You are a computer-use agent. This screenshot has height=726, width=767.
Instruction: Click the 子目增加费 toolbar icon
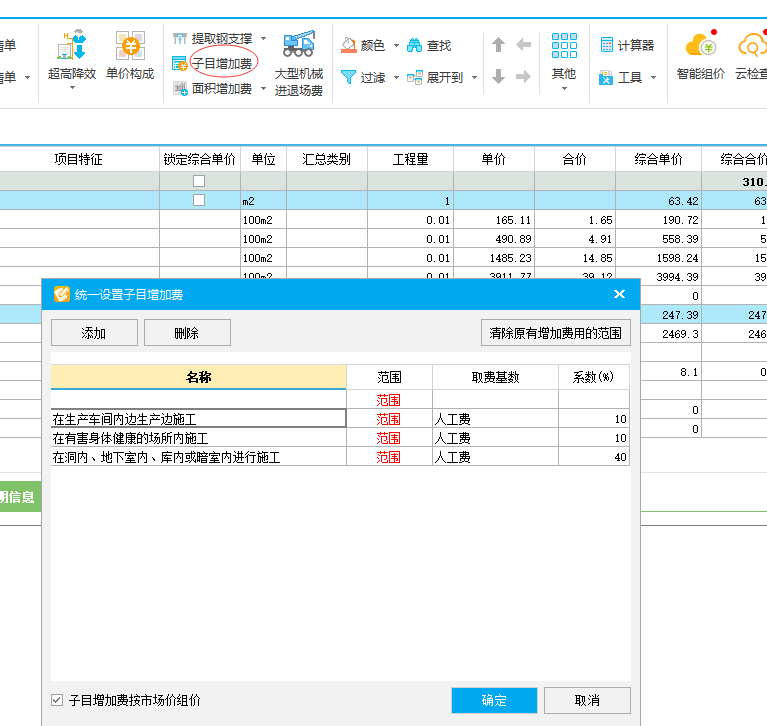pyautogui.click(x=180, y=64)
